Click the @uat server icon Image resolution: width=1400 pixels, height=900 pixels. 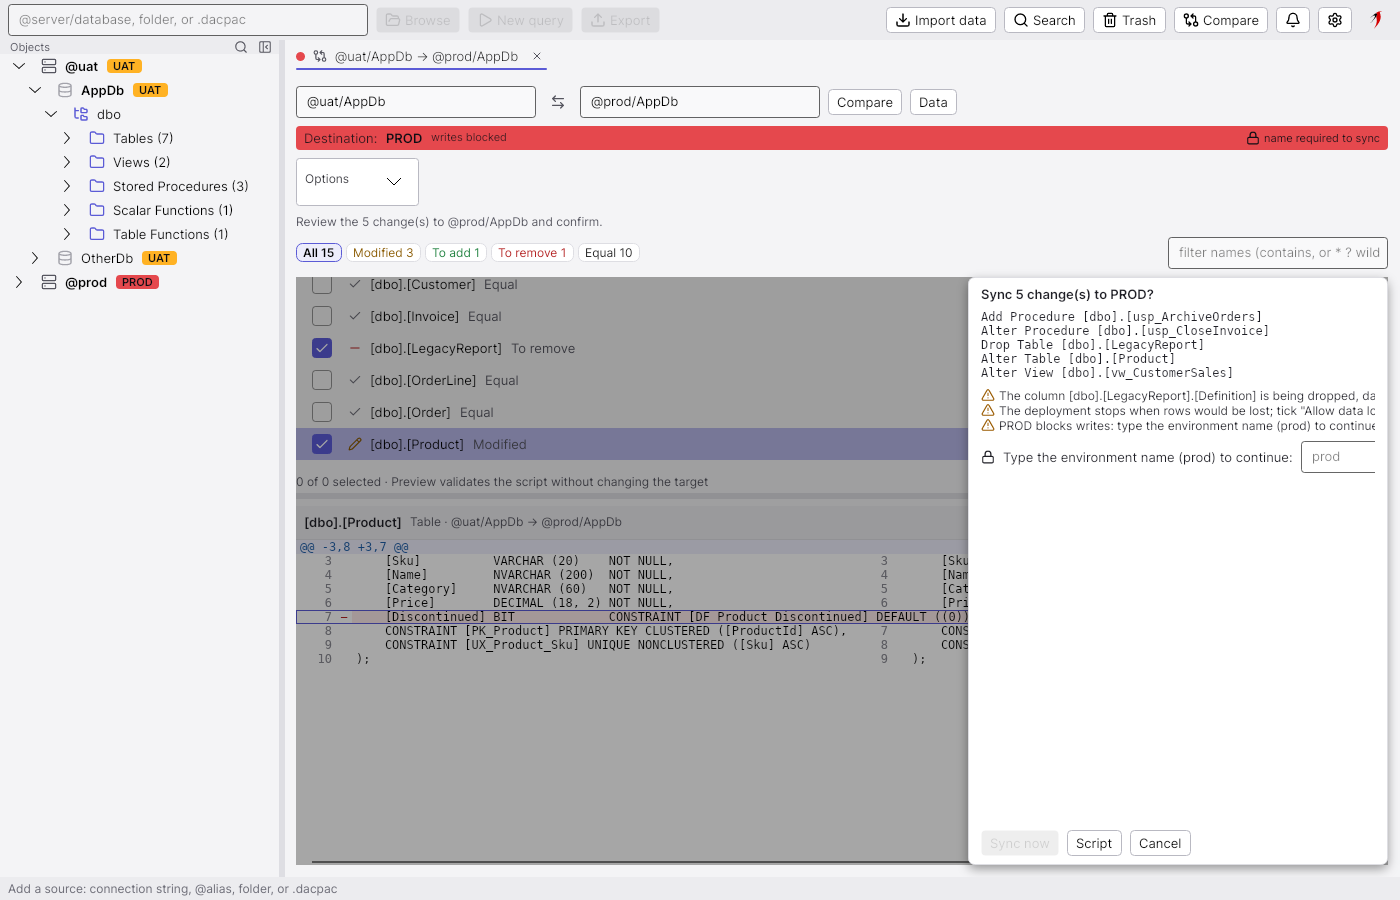(49, 66)
